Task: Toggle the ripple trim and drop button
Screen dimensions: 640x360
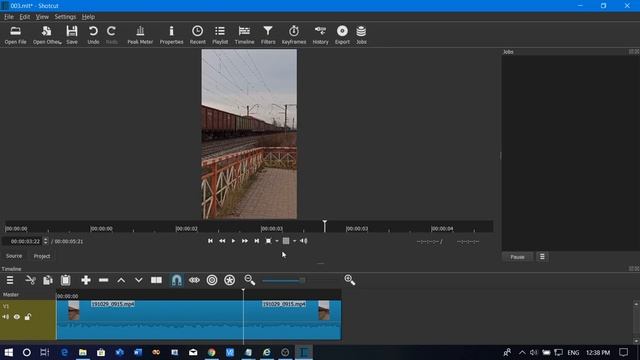Action: click(212, 280)
